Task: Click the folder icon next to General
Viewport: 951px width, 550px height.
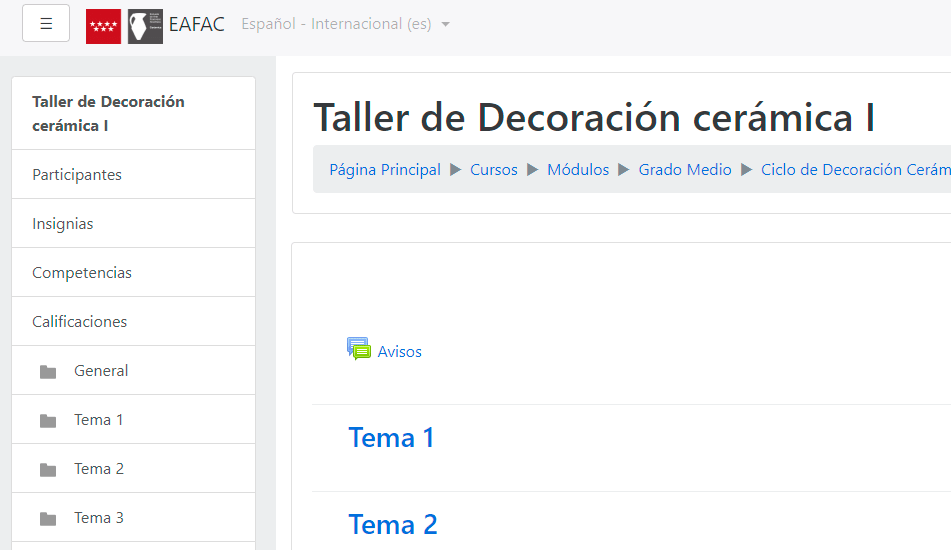Action: 48,372
